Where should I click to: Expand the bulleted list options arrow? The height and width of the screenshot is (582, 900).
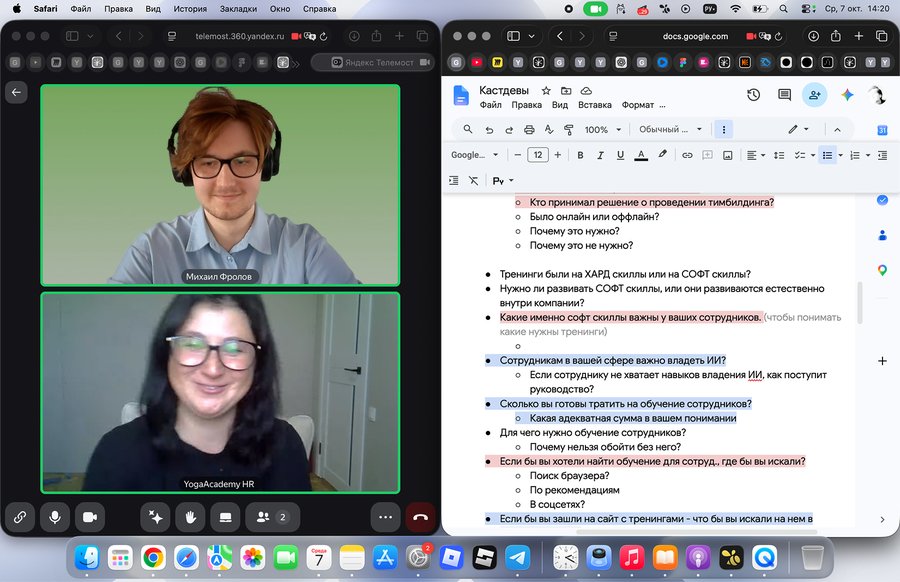click(x=841, y=155)
